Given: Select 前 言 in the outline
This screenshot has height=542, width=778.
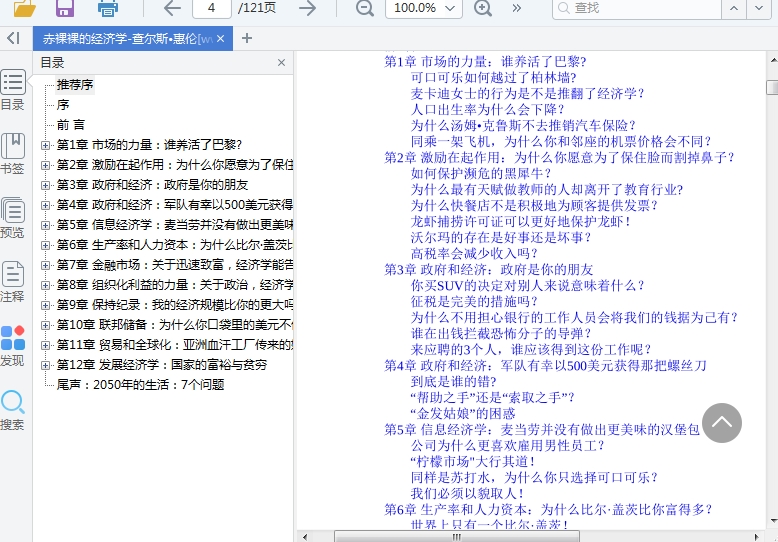Looking at the screenshot, I should point(70,125).
